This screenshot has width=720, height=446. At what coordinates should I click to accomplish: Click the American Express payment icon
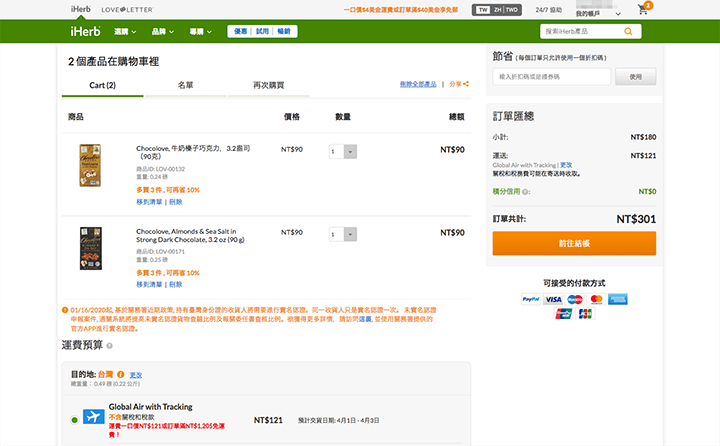[x=618, y=299]
